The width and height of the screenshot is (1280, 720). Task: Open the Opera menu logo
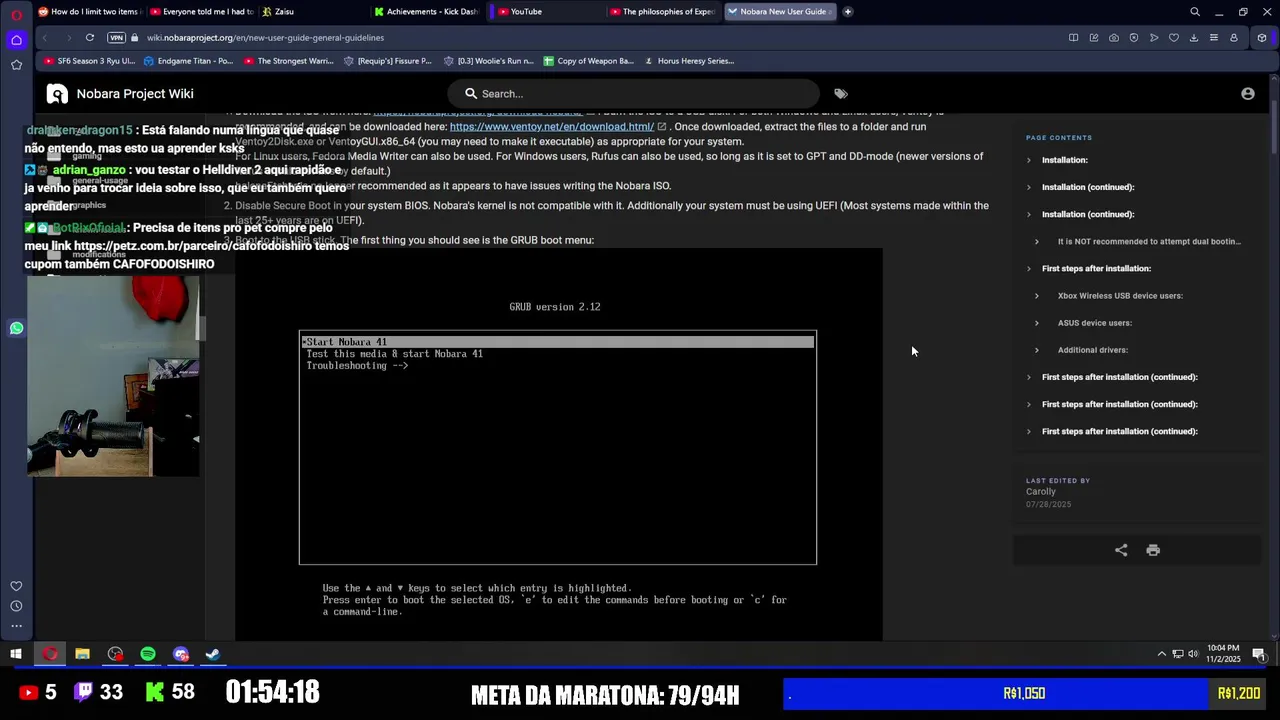click(16, 14)
